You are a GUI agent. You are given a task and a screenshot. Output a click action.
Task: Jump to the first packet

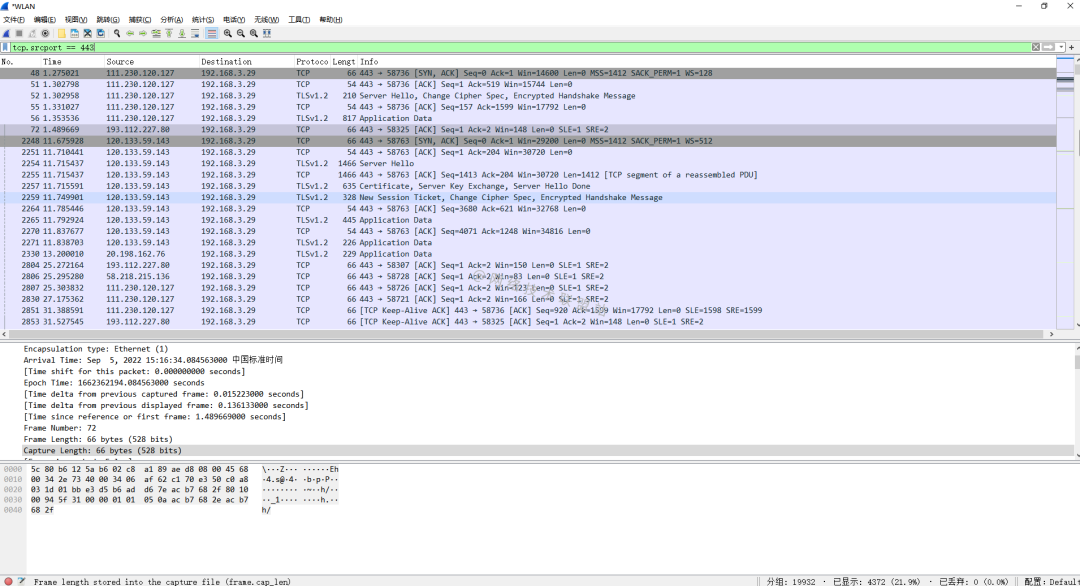[x=169, y=33]
